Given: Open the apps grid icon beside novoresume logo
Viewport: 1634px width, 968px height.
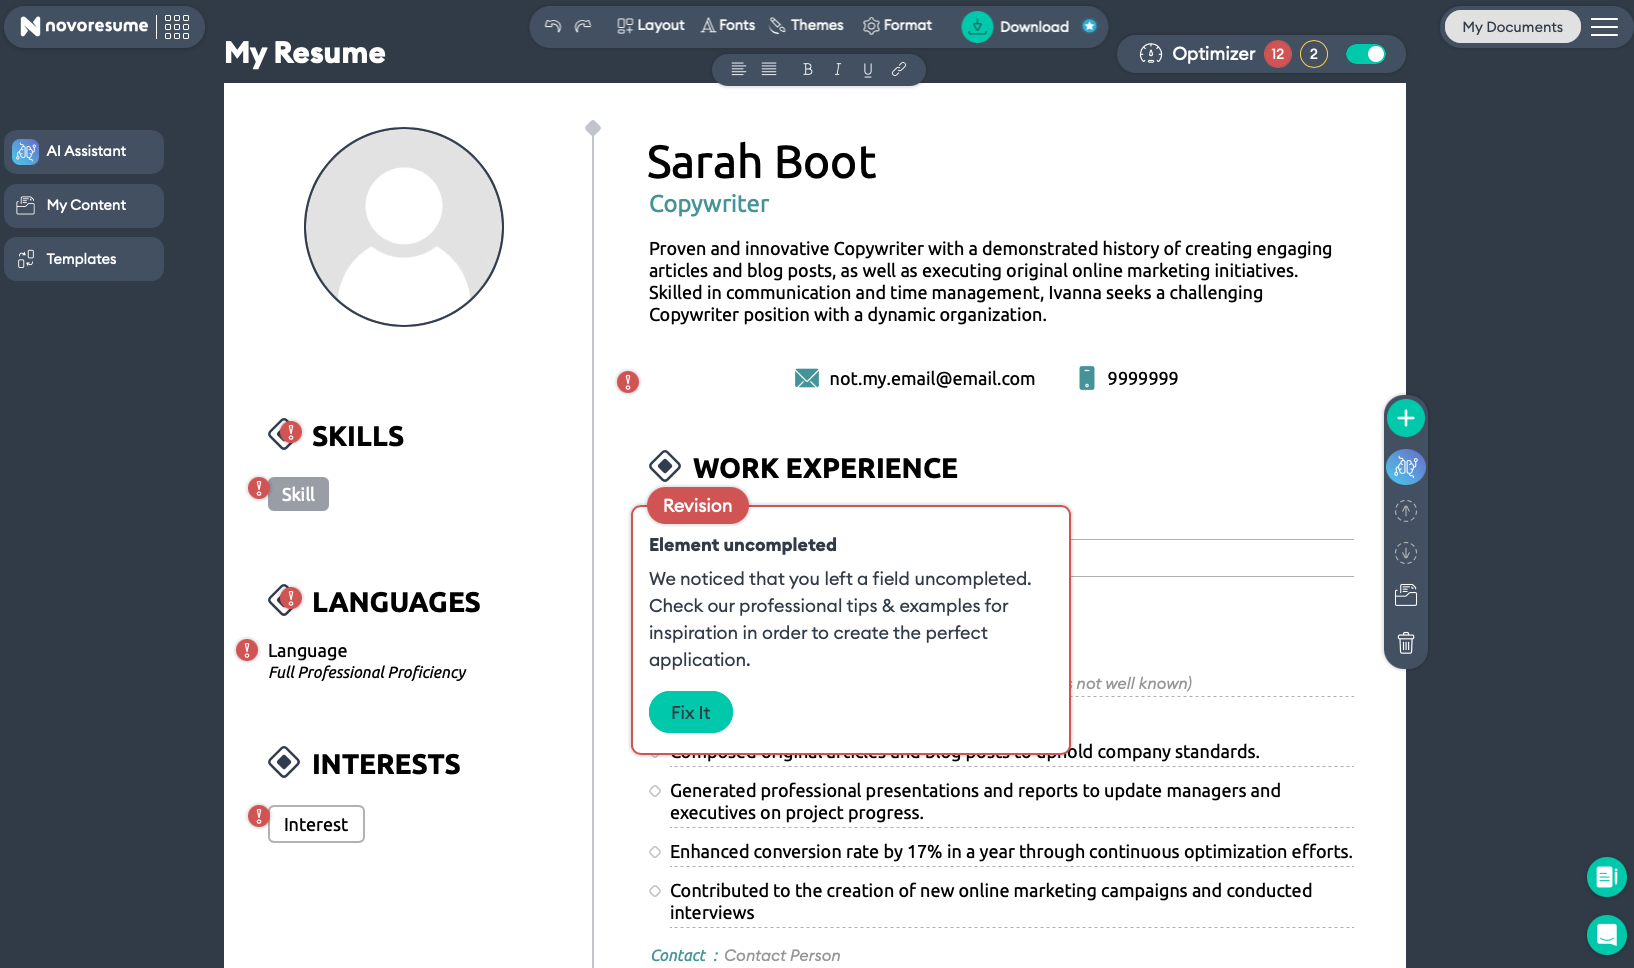Looking at the screenshot, I should click(x=177, y=27).
